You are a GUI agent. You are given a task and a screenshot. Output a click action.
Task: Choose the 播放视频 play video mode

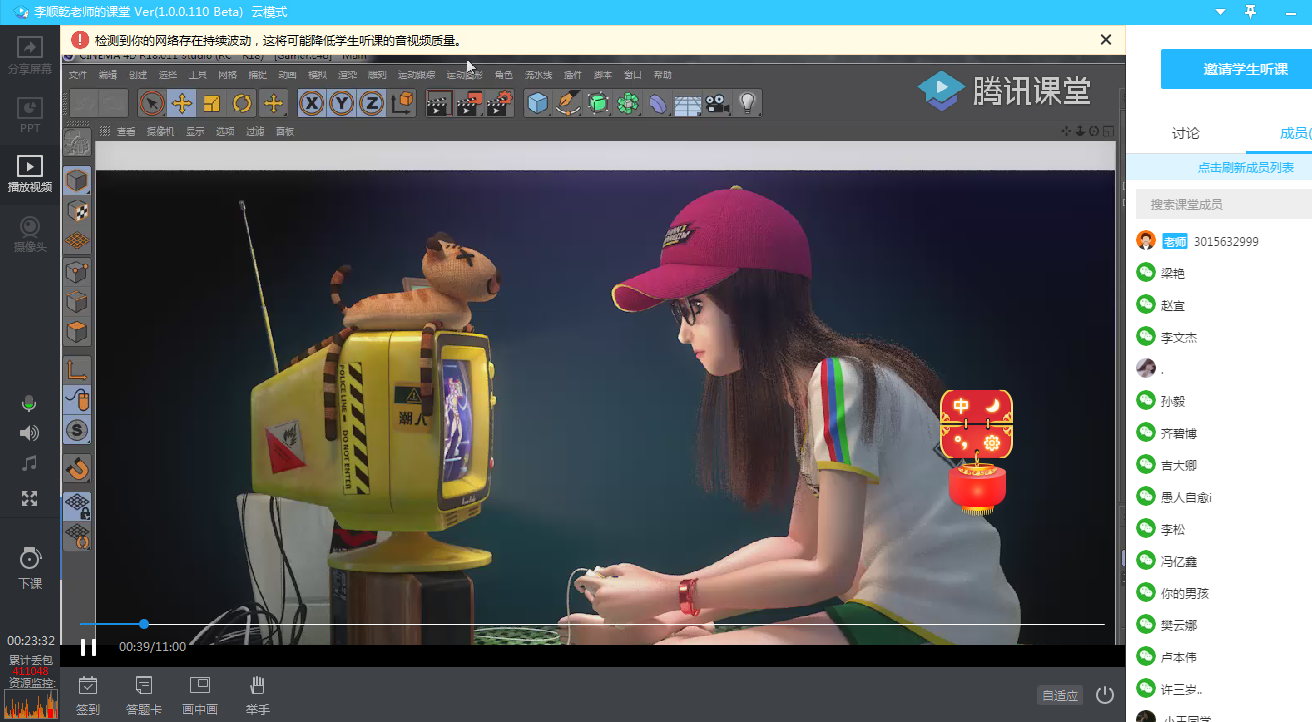click(29, 174)
